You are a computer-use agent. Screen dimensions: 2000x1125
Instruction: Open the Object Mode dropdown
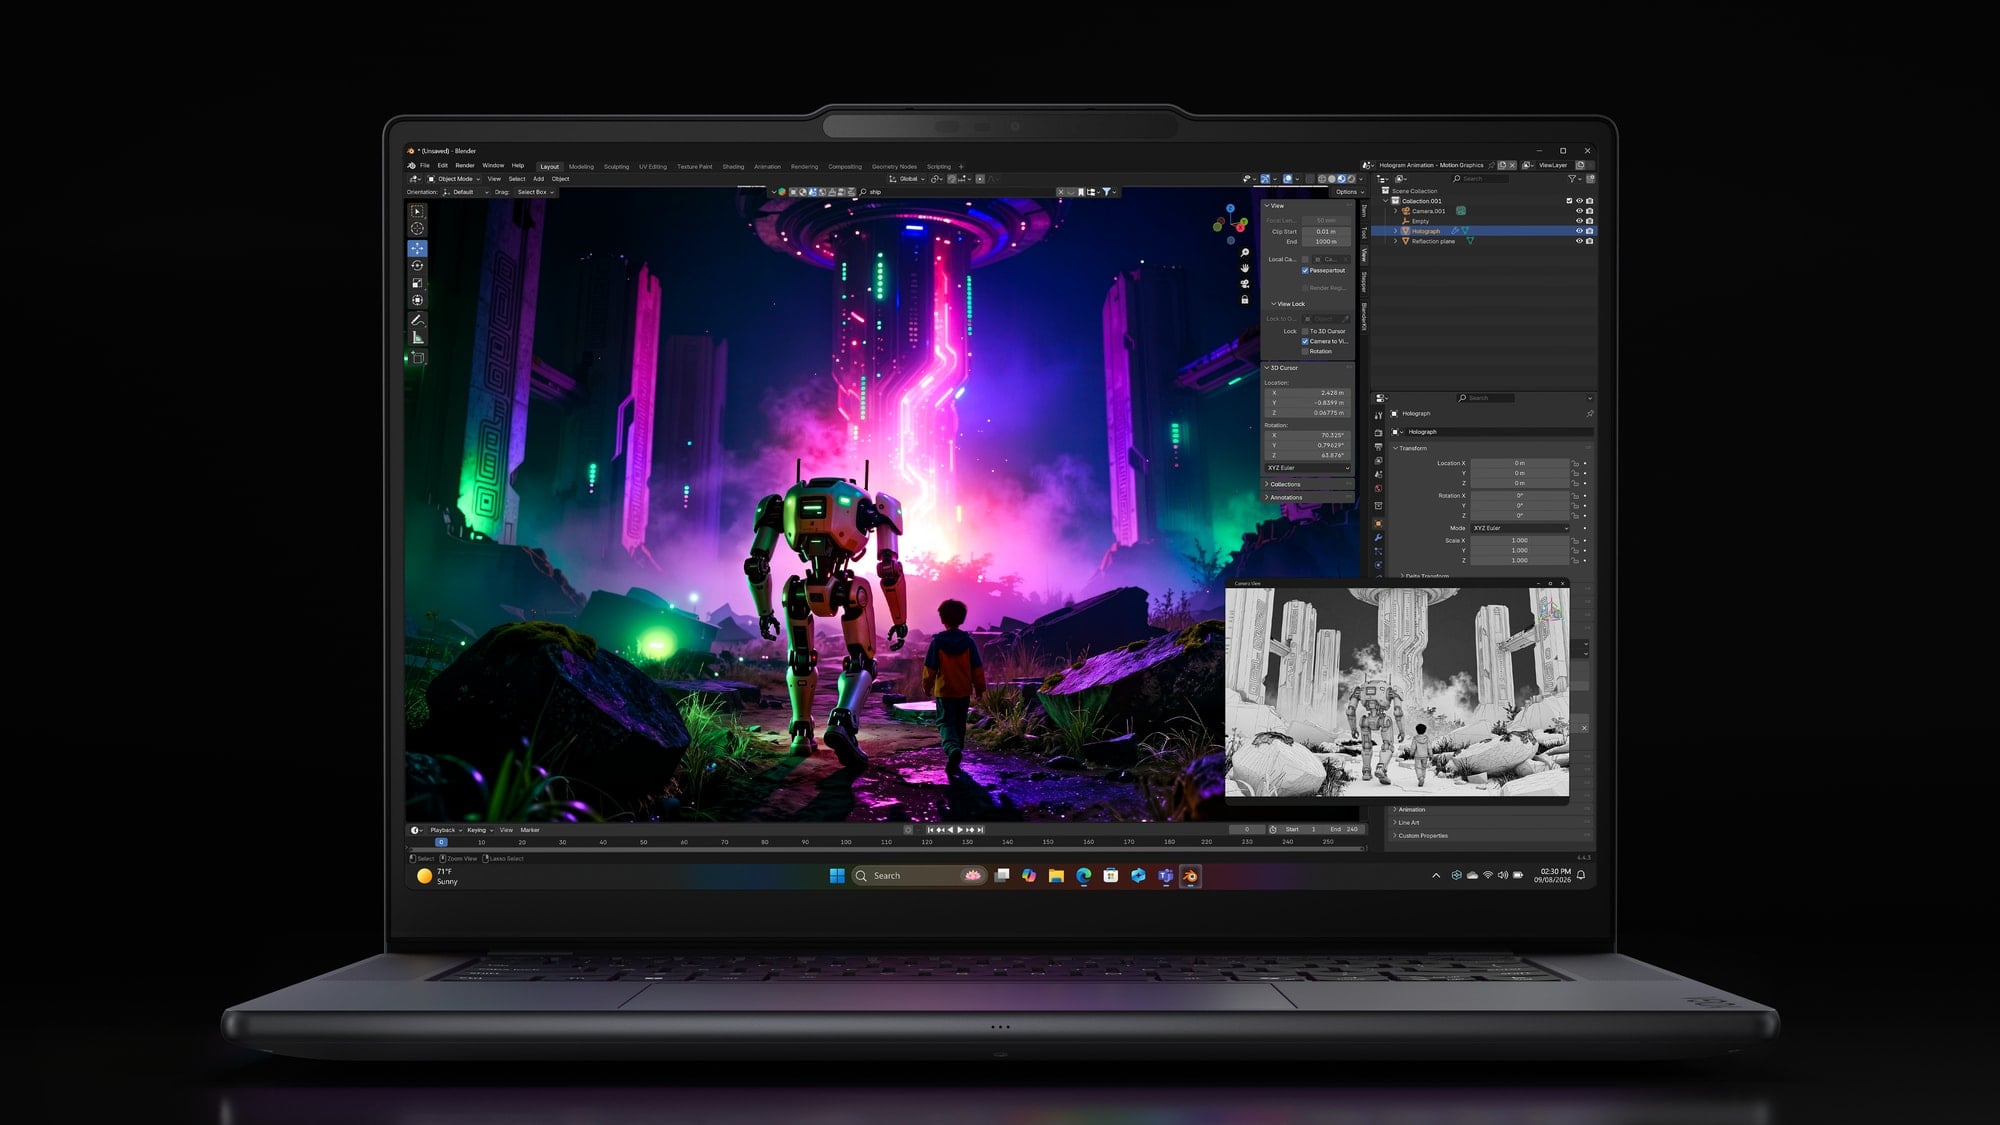coord(454,179)
